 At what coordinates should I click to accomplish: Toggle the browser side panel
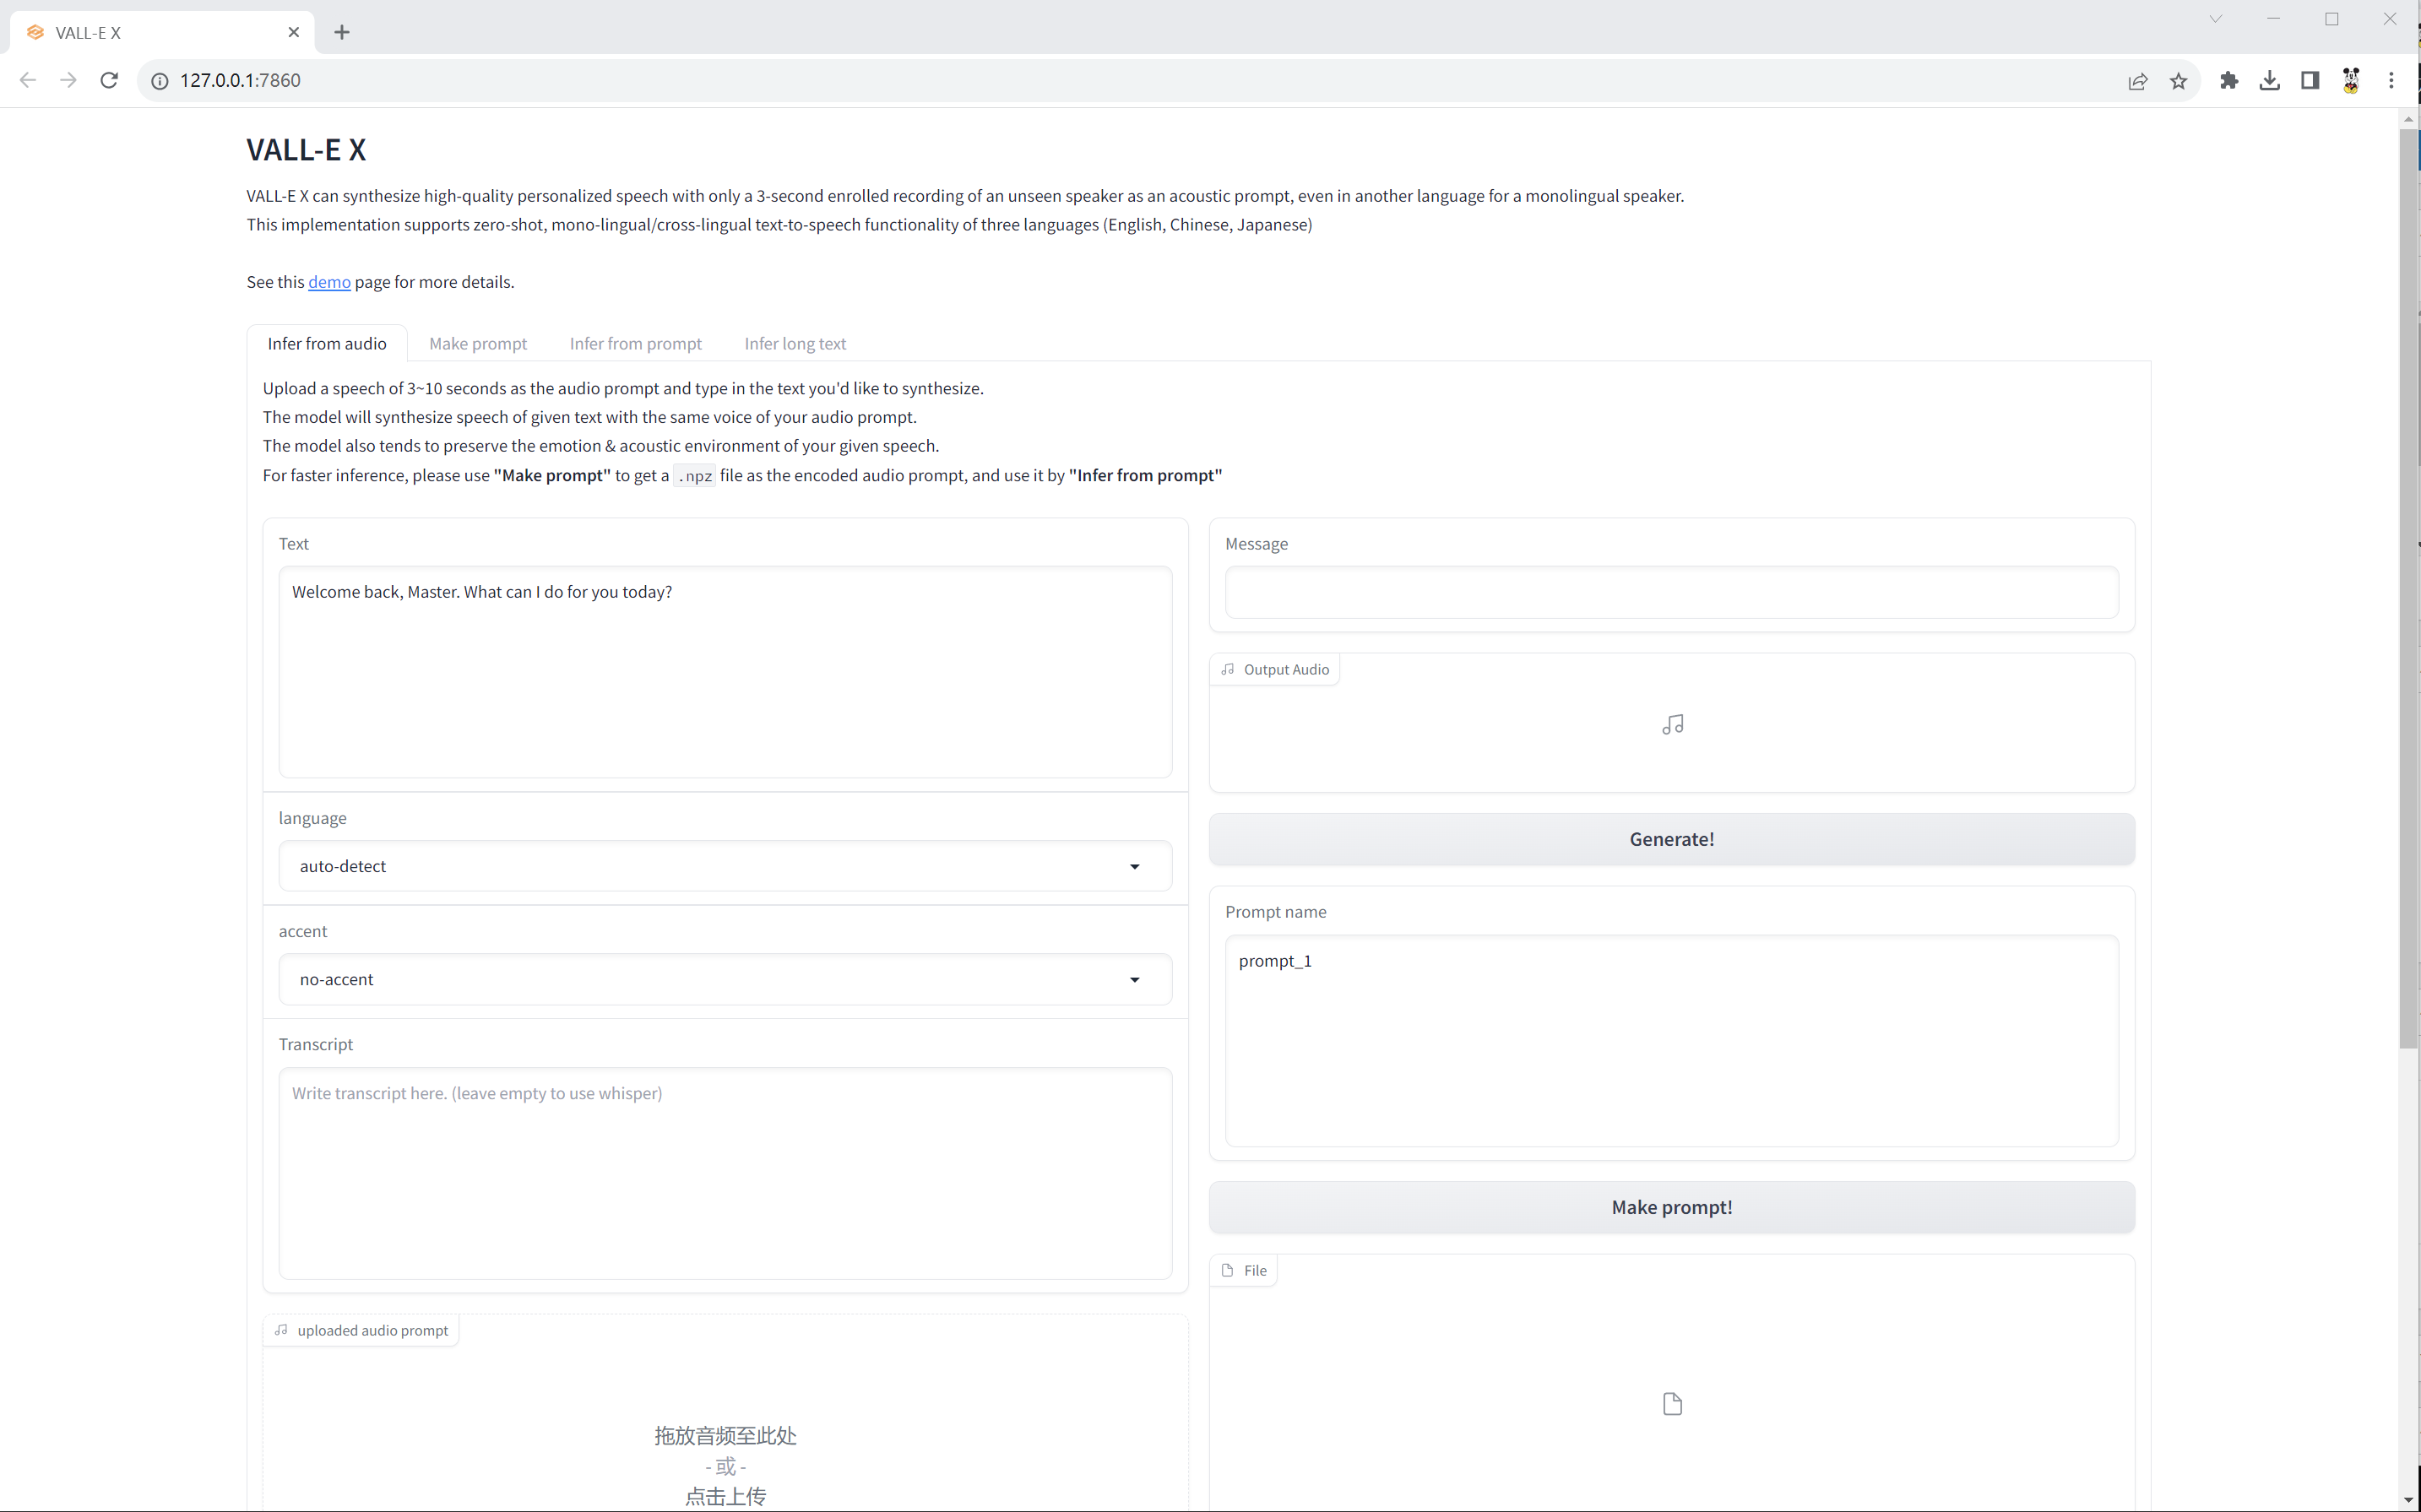pos(2310,80)
